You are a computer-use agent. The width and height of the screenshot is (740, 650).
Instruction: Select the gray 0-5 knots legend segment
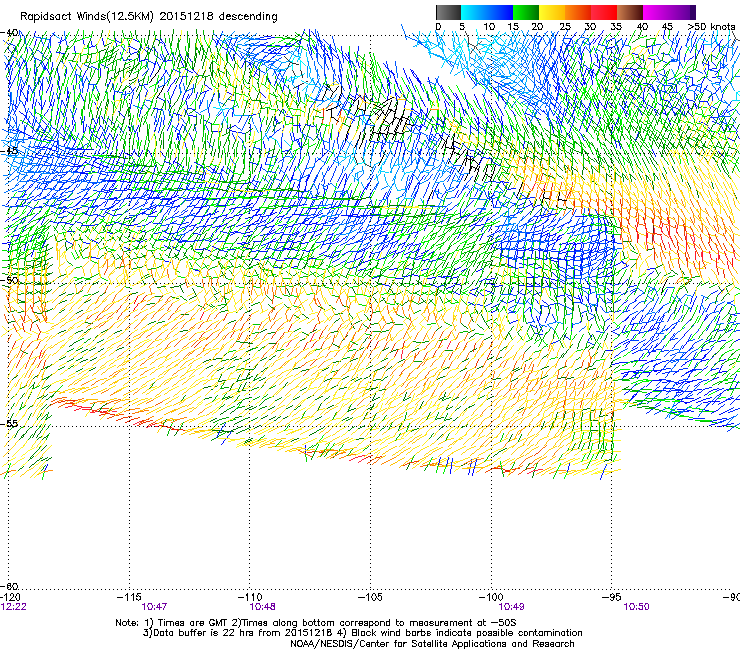pos(448,12)
